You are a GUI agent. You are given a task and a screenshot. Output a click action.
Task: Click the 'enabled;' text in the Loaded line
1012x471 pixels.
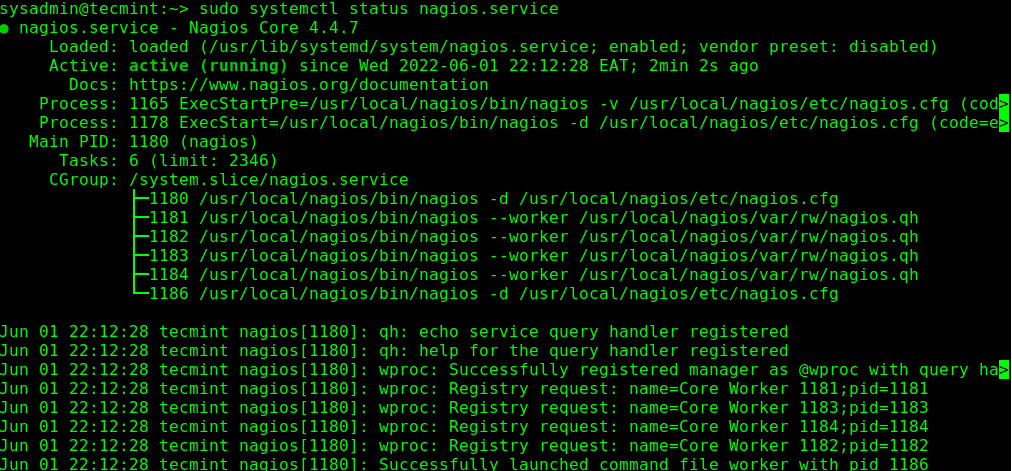pos(649,47)
